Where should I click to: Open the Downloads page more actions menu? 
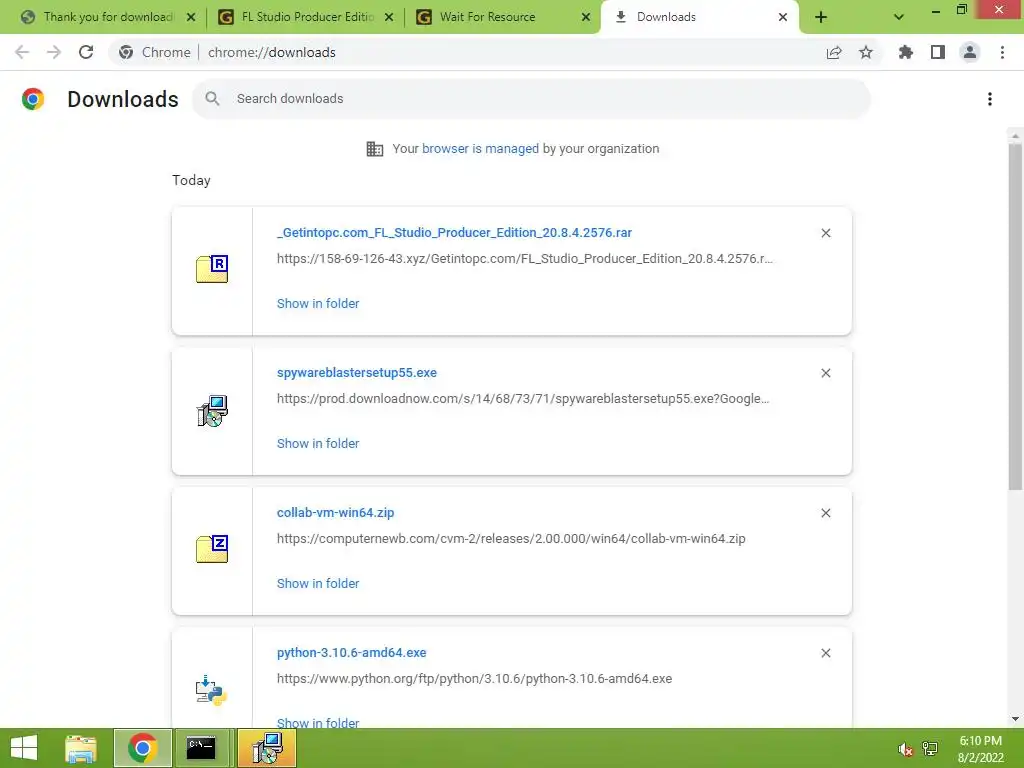click(990, 99)
